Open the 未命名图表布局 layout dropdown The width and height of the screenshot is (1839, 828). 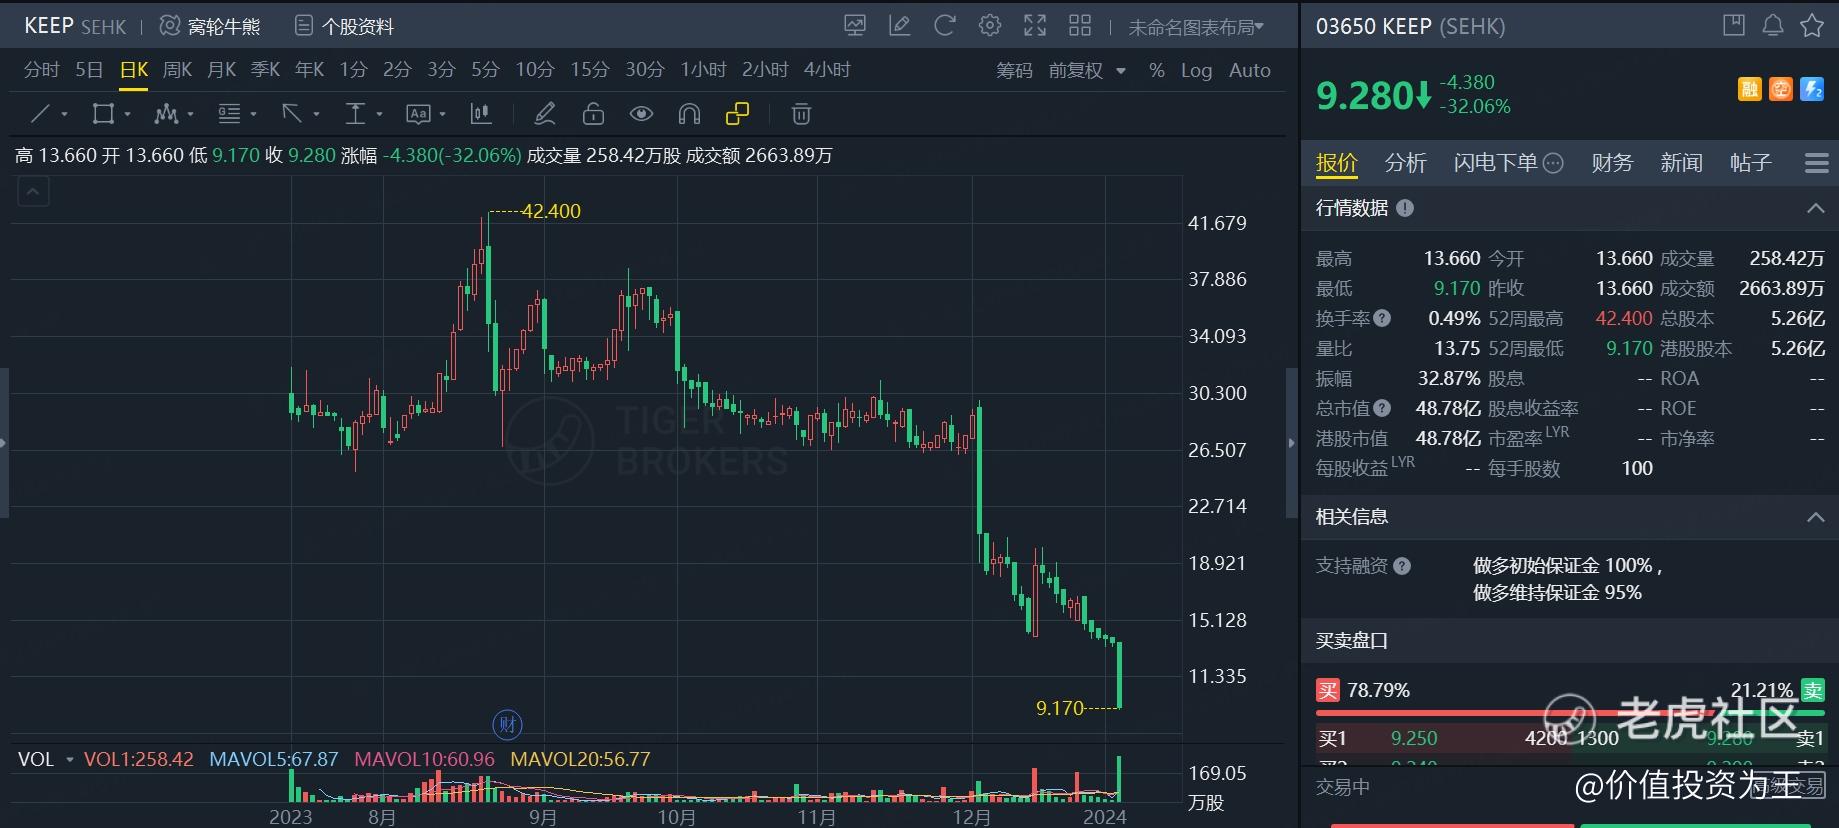(x=1196, y=27)
